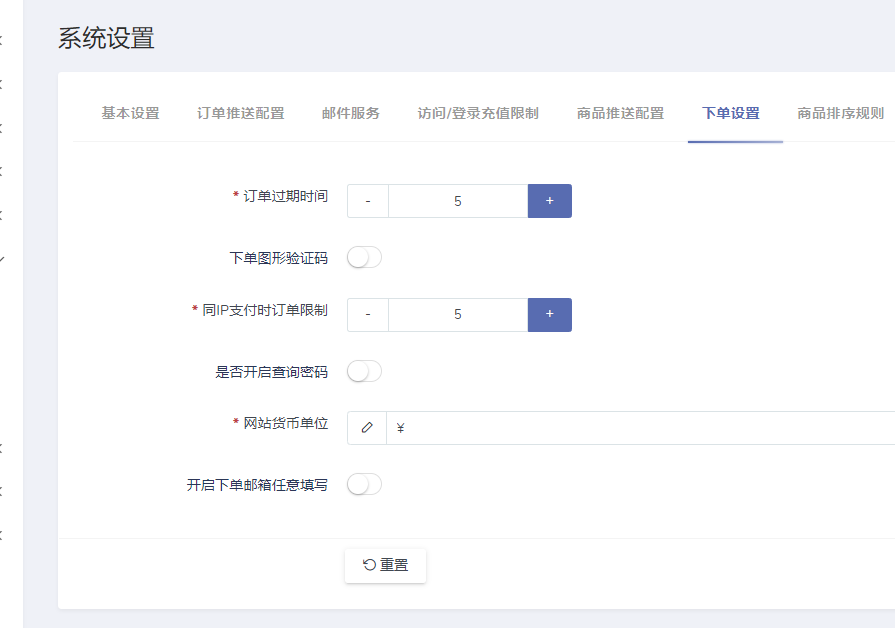This screenshot has width=895, height=628.
Task: Decrease 同IP支付时订单限制 with the minus button
Action: tap(368, 315)
